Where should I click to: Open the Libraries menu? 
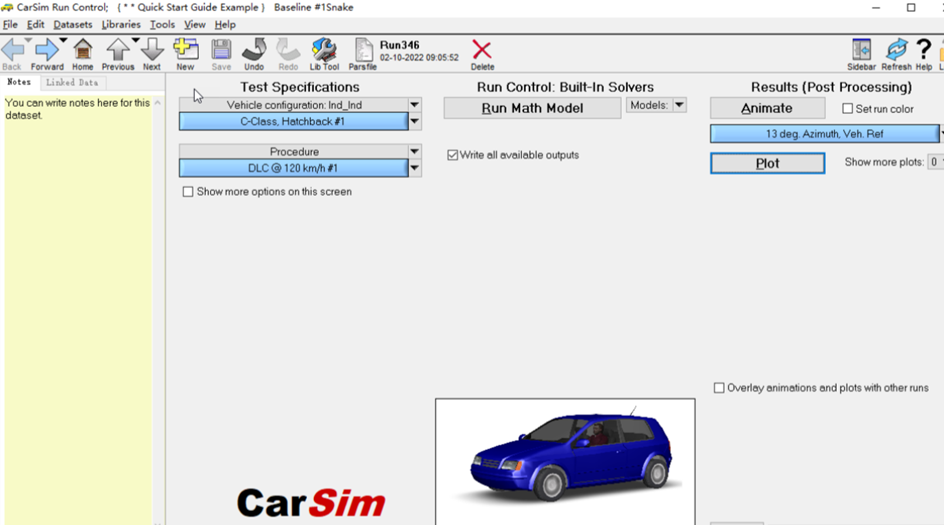[x=121, y=25]
